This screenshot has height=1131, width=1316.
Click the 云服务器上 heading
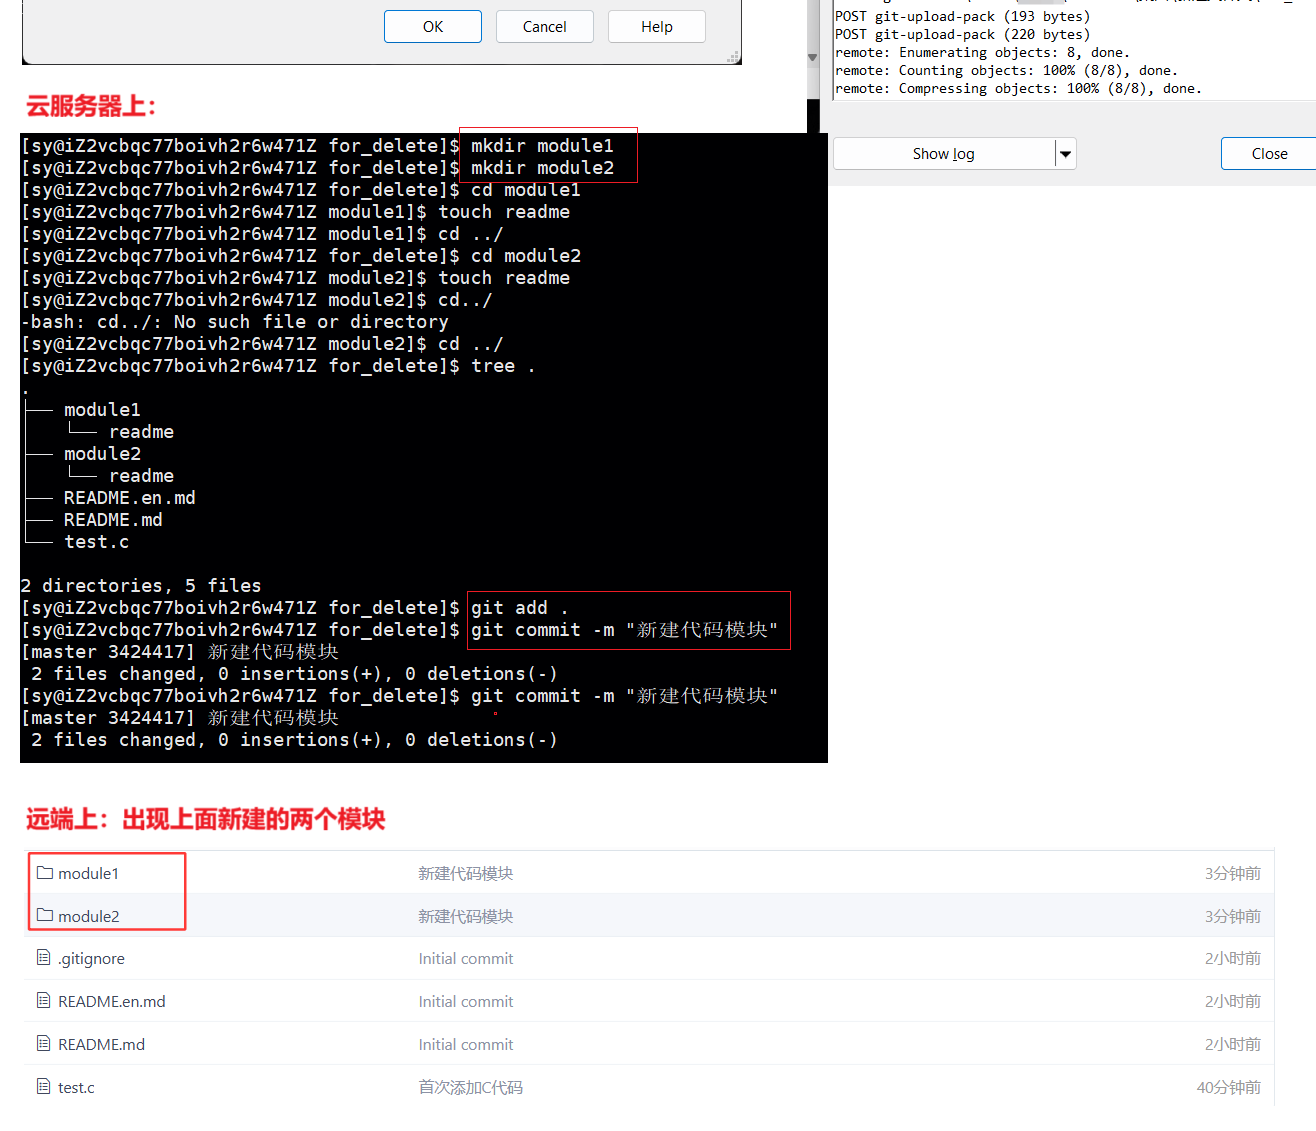tap(91, 106)
